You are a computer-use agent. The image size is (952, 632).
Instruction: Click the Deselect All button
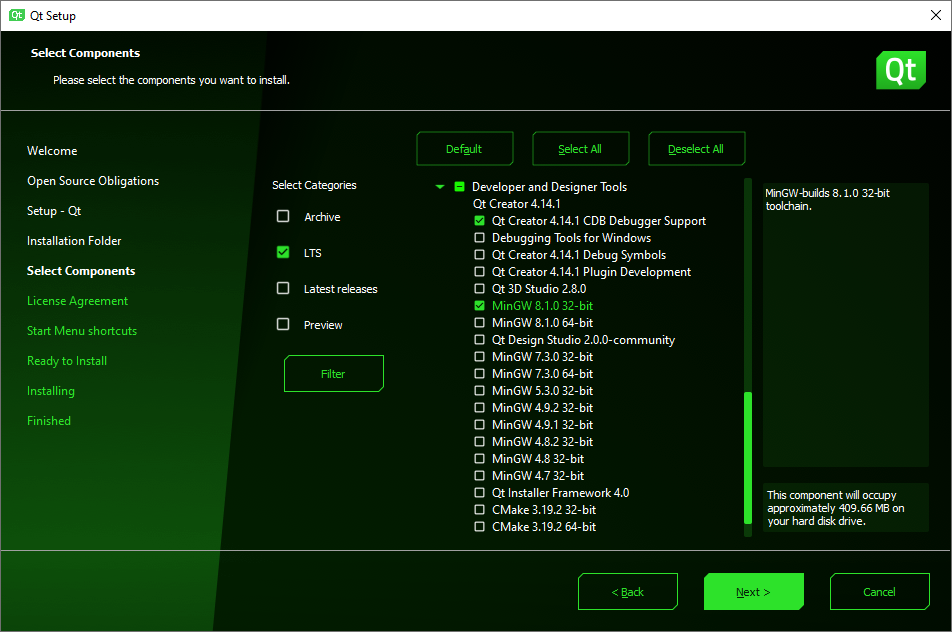click(x=696, y=149)
